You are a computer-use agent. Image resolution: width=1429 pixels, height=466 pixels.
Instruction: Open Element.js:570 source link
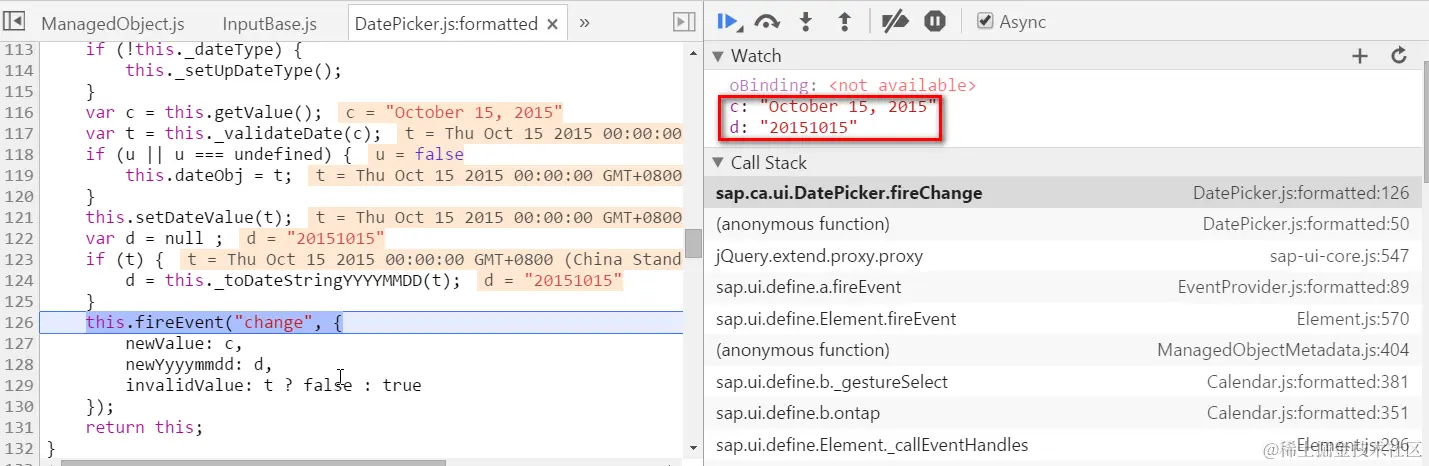(1353, 319)
